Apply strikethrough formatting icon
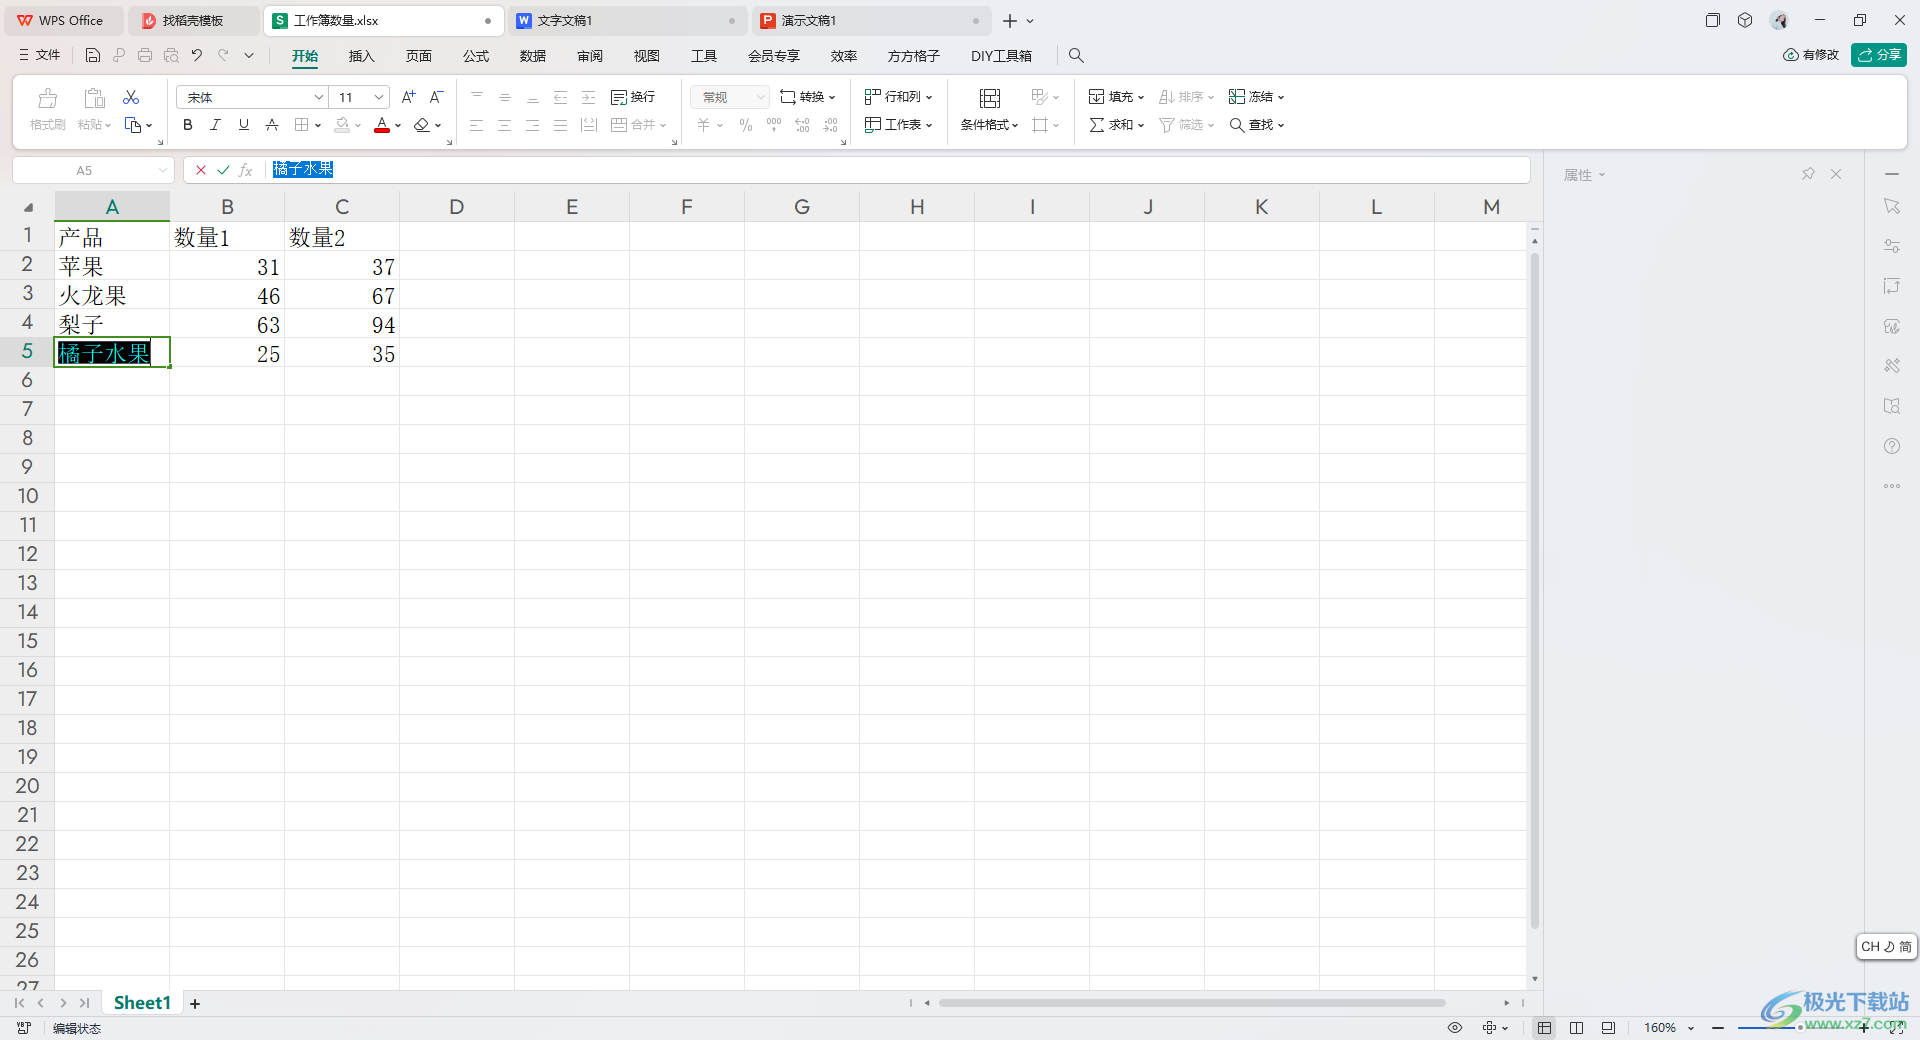This screenshot has height=1040, width=1920. pos(272,125)
